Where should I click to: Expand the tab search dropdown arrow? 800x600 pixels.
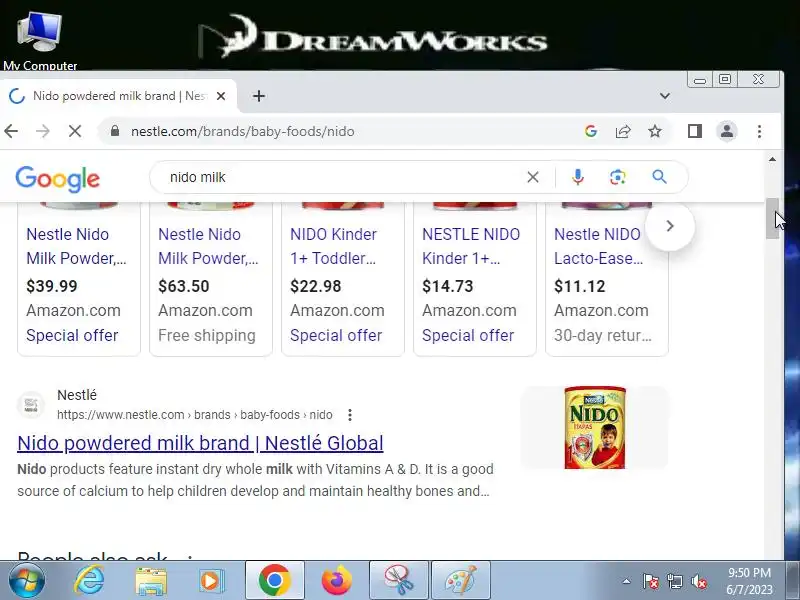click(664, 96)
